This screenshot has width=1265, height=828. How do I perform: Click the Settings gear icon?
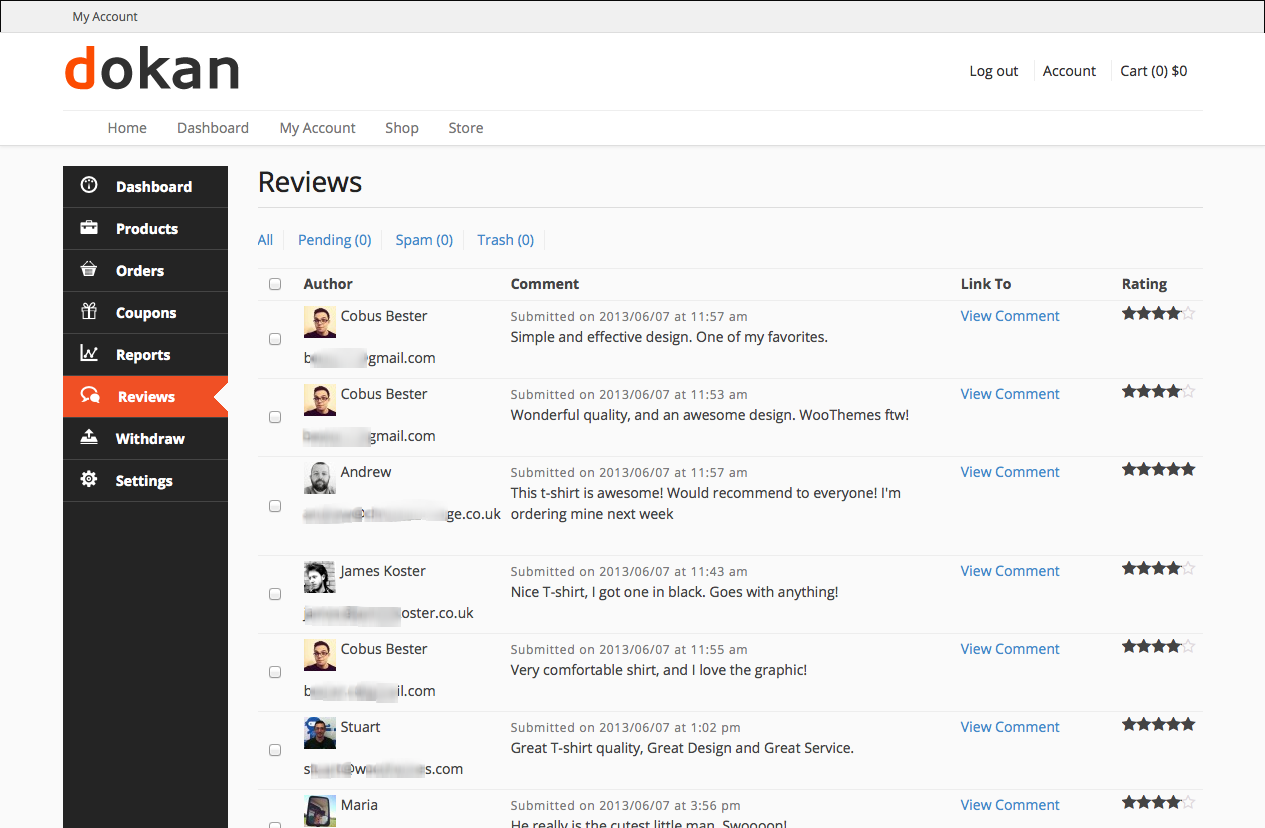pyautogui.click(x=89, y=480)
